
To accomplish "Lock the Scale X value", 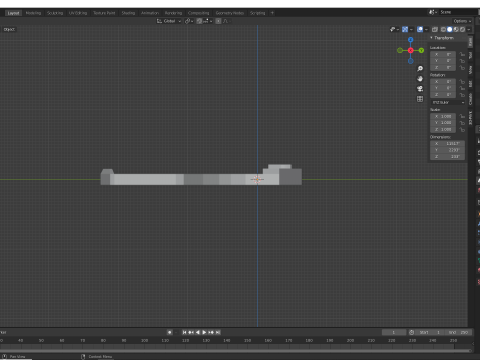I will click(x=462, y=116).
